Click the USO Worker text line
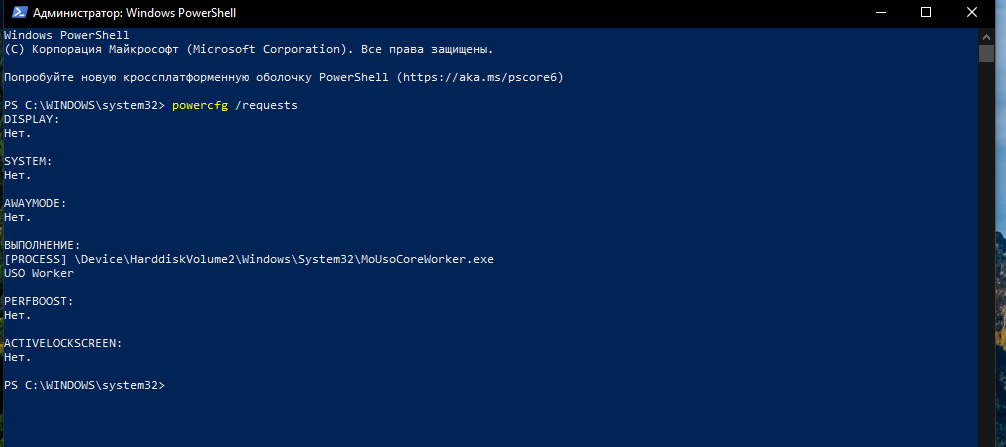The image size is (1006, 447). click(x=38, y=273)
